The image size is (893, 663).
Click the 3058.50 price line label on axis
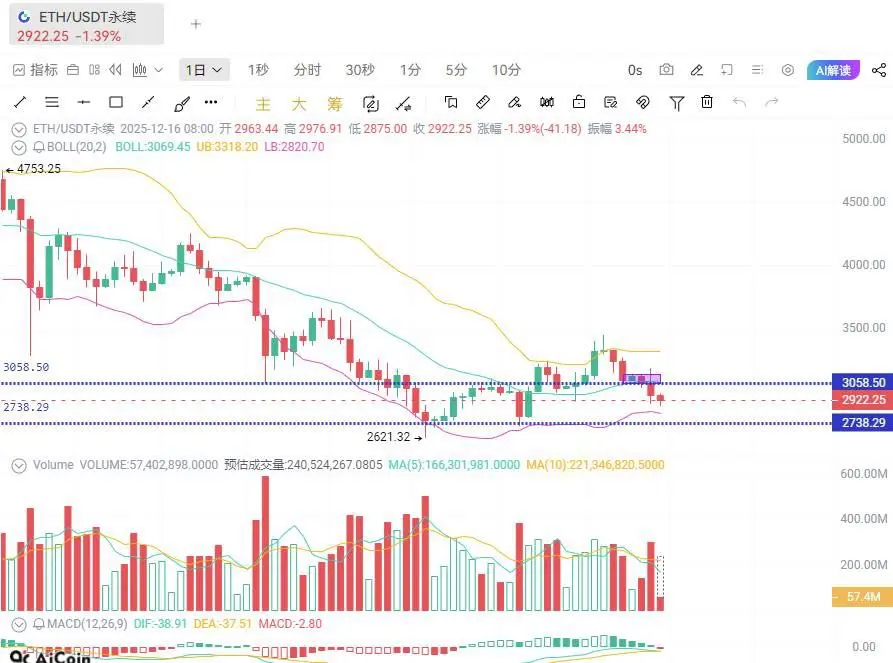click(862, 383)
